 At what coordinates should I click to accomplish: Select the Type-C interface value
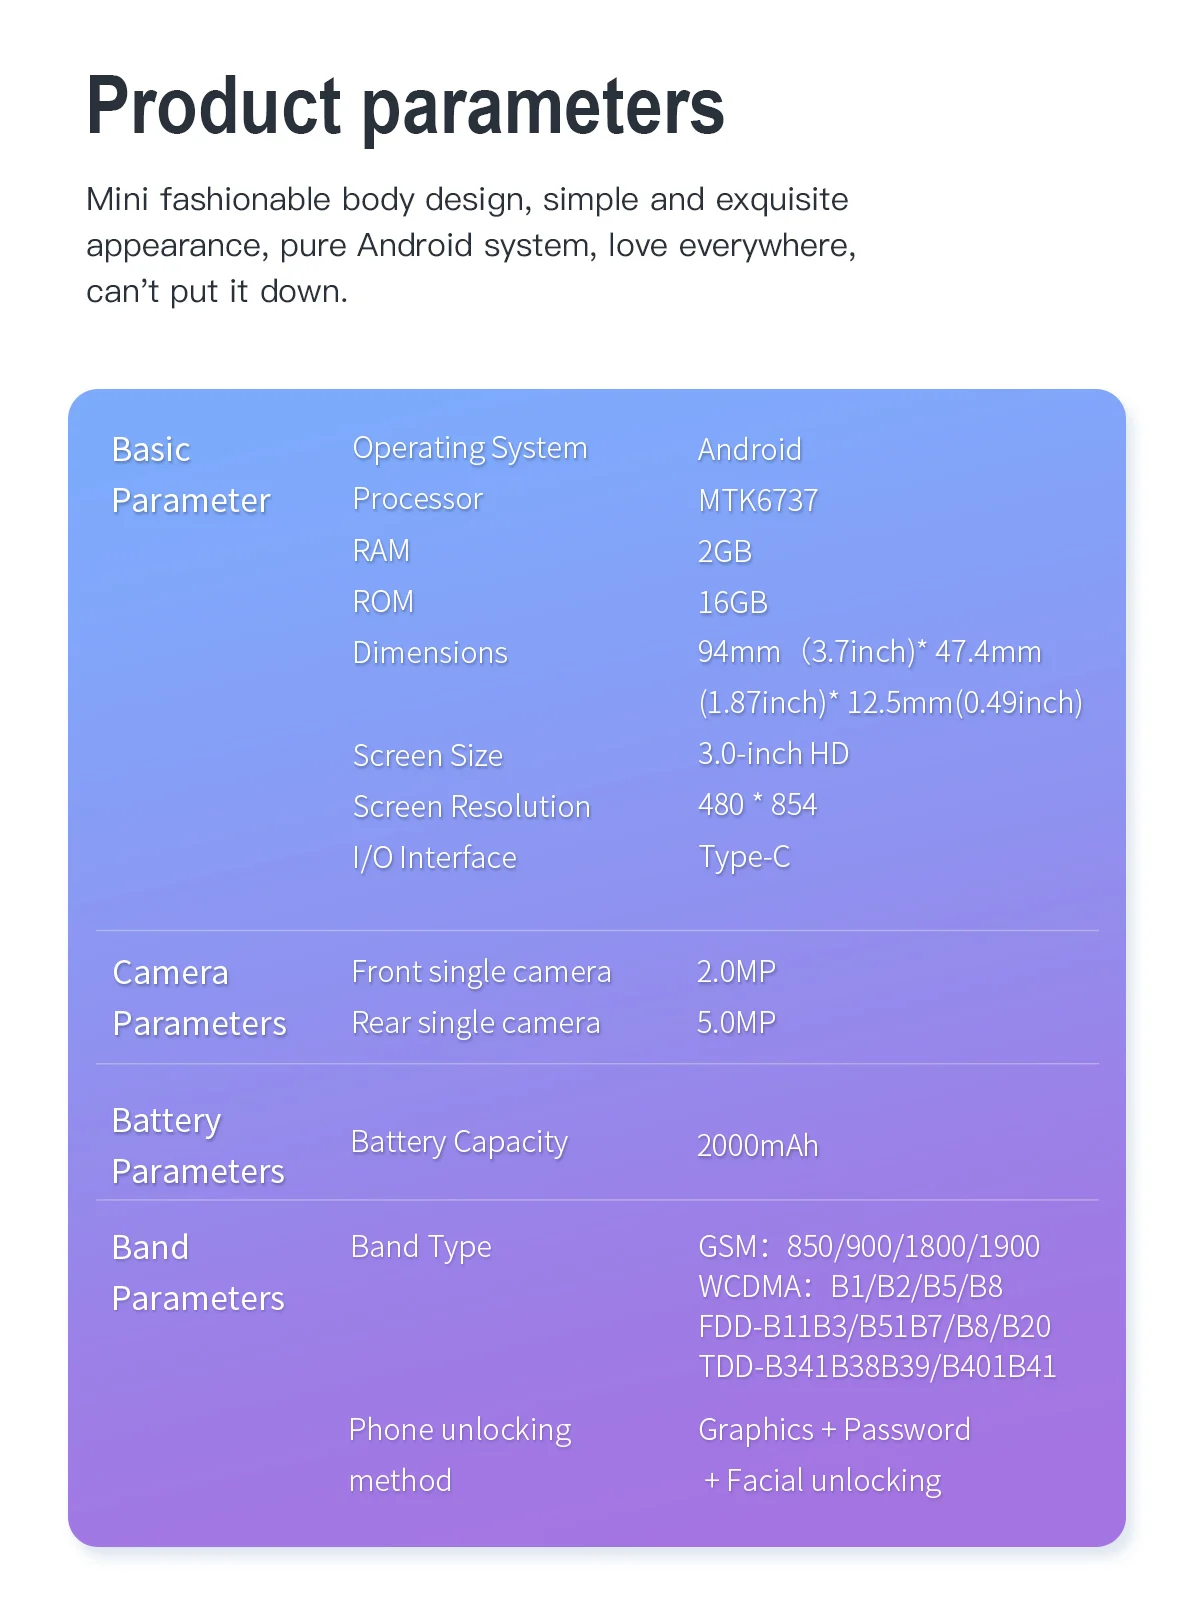click(744, 857)
